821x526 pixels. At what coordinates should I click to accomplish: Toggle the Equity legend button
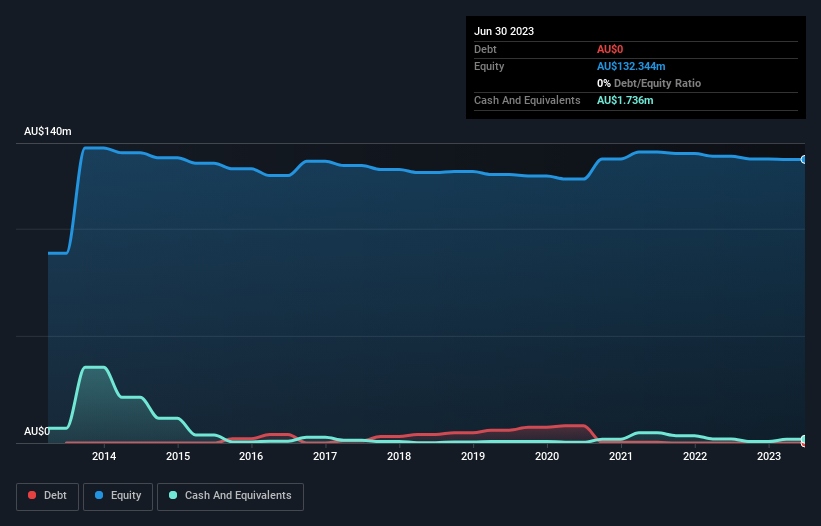(x=118, y=496)
